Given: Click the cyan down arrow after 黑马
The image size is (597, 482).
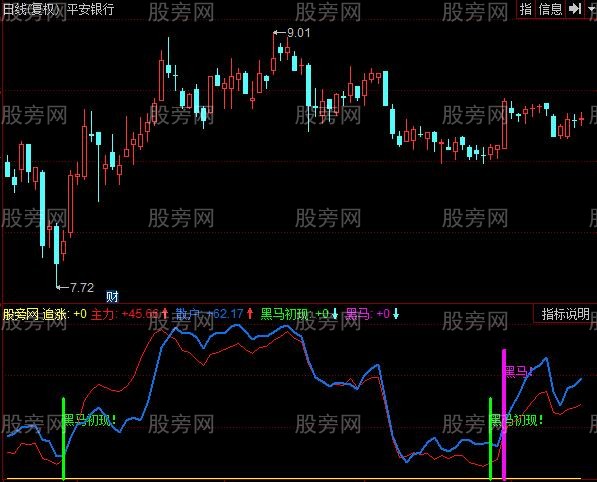Looking at the screenshot, I should pyautogui.click(x=396, y=314).
